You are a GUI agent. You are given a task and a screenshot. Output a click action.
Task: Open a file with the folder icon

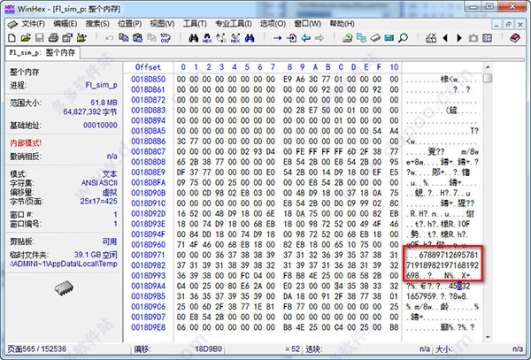click(25, 38)
